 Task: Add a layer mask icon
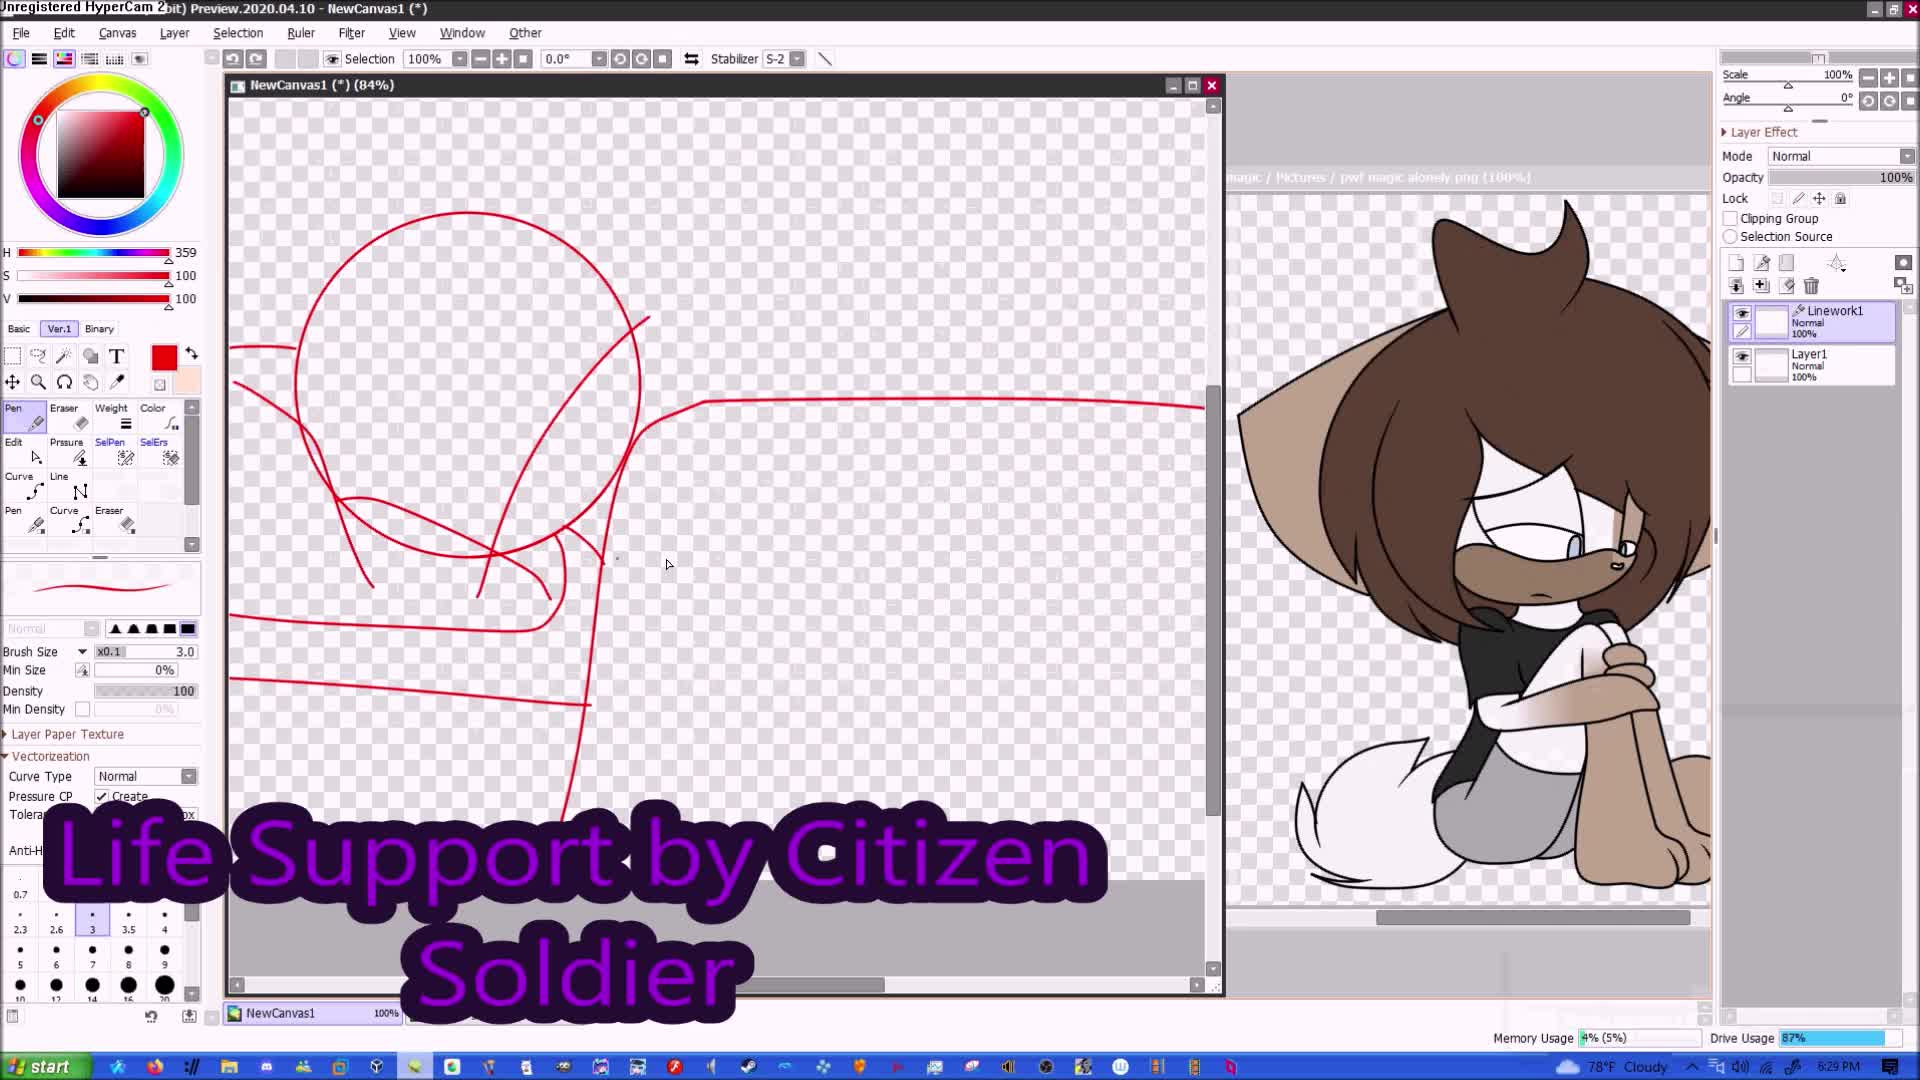click(x=1903, y=263)
